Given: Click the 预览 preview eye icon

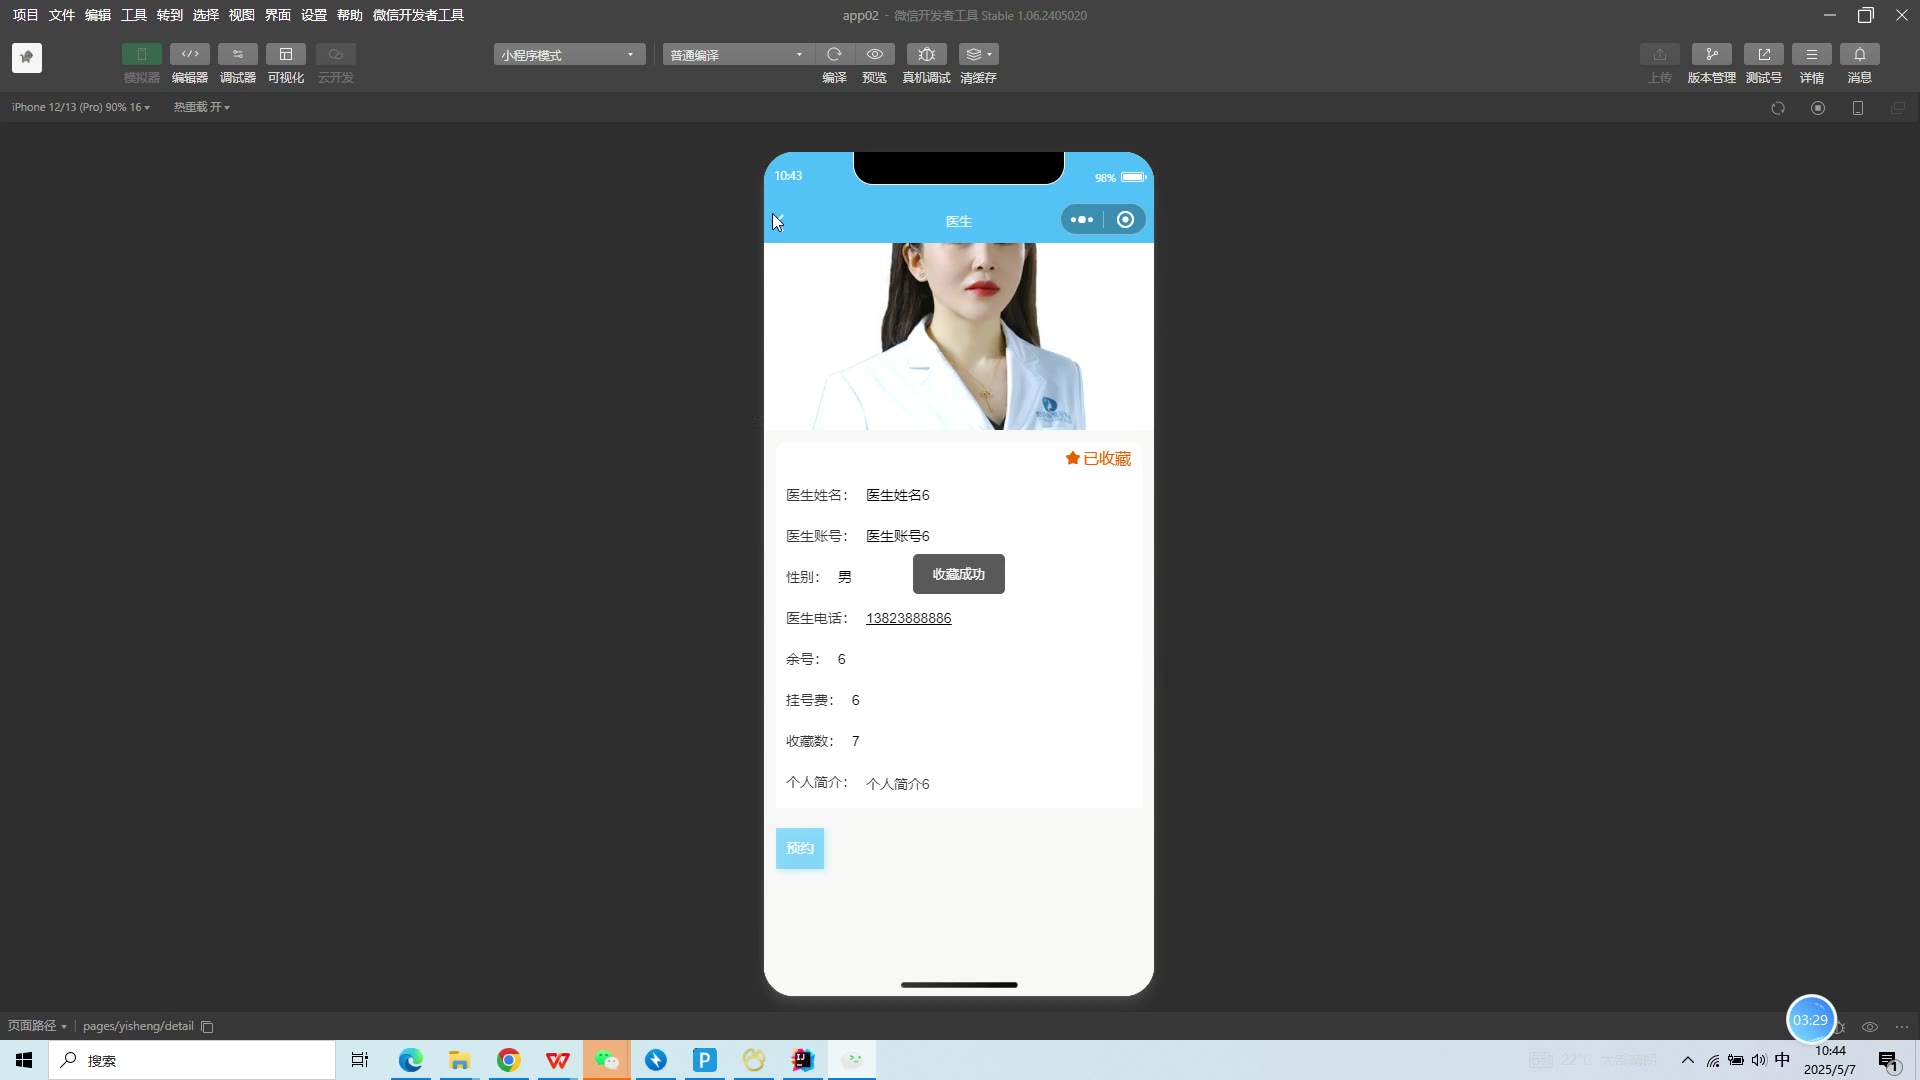Looking at the screenshot, I should point(875,54).
